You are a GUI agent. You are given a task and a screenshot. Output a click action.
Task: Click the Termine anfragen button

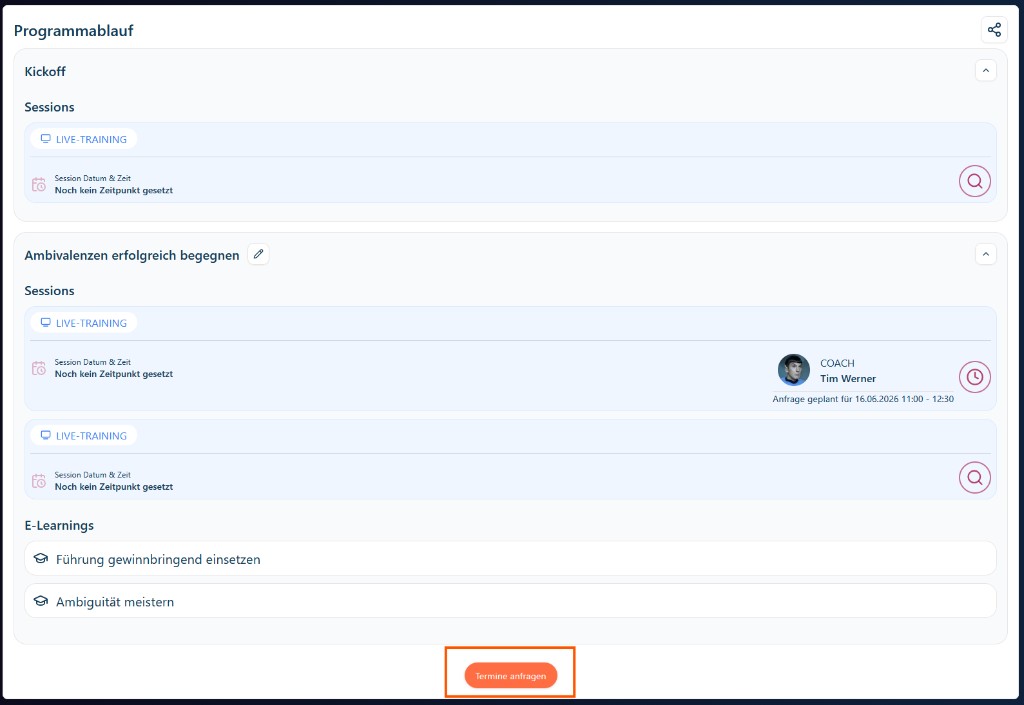pyautogui.click(x=511, y=676)
